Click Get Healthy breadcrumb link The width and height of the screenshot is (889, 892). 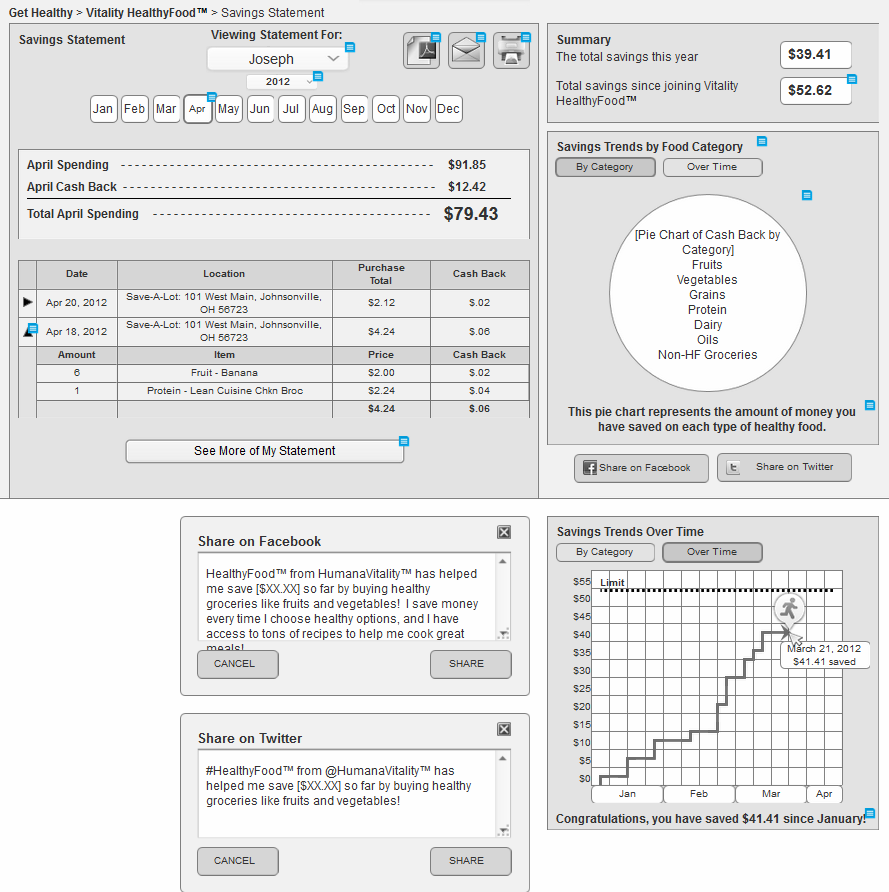(x=41, y=13)
